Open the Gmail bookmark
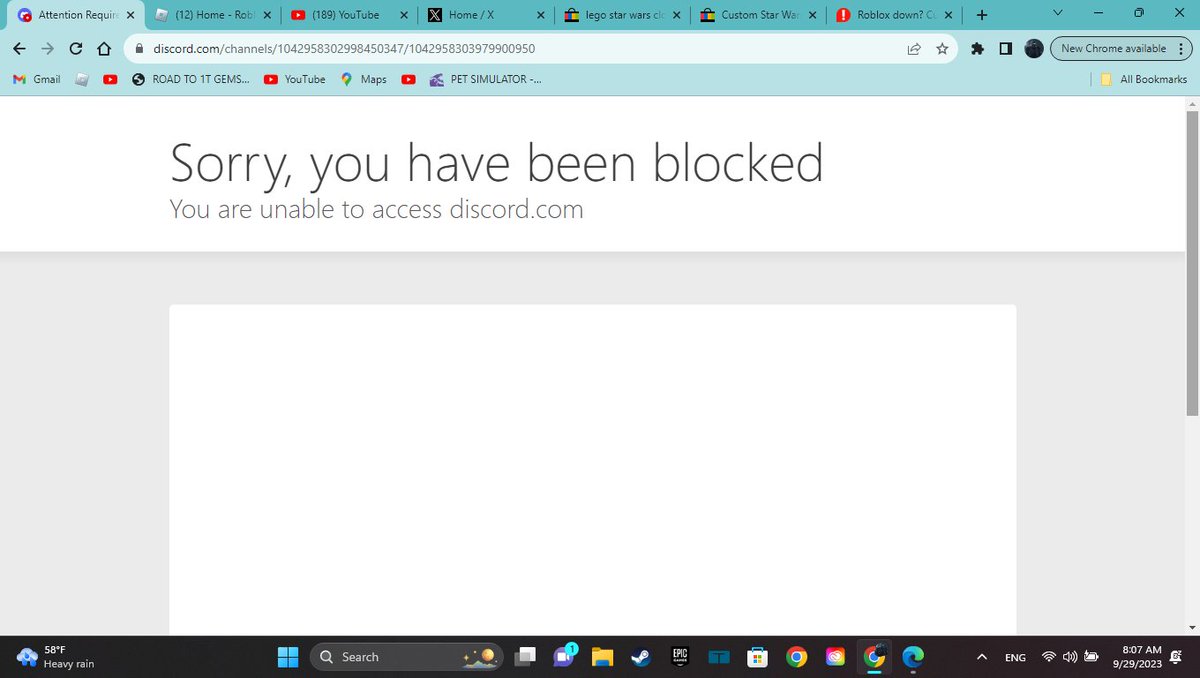 36,79
